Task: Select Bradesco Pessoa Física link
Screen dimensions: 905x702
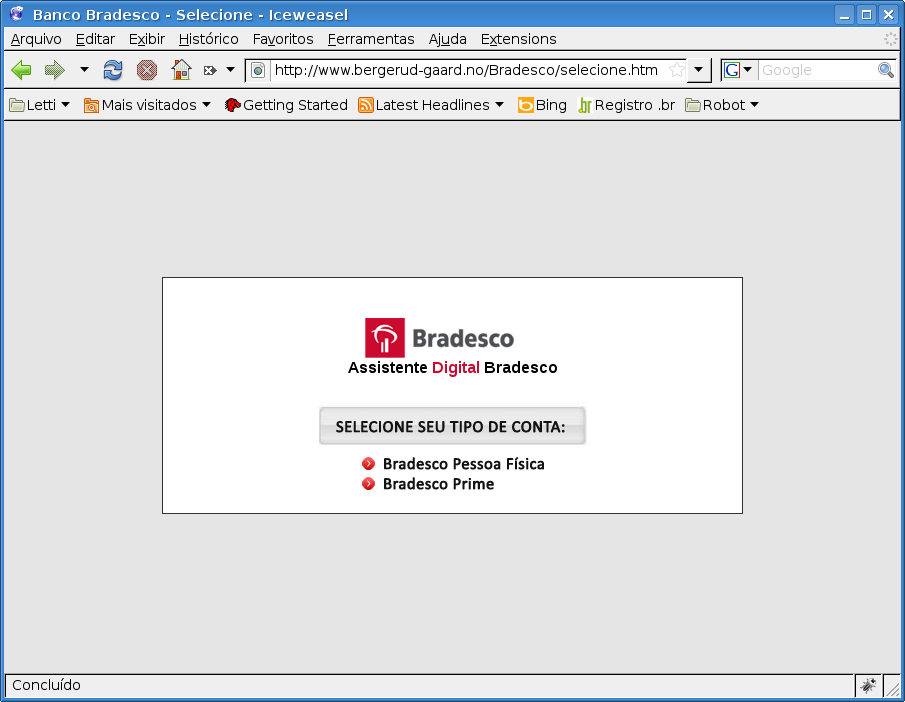Action: [x=463, y=464]
